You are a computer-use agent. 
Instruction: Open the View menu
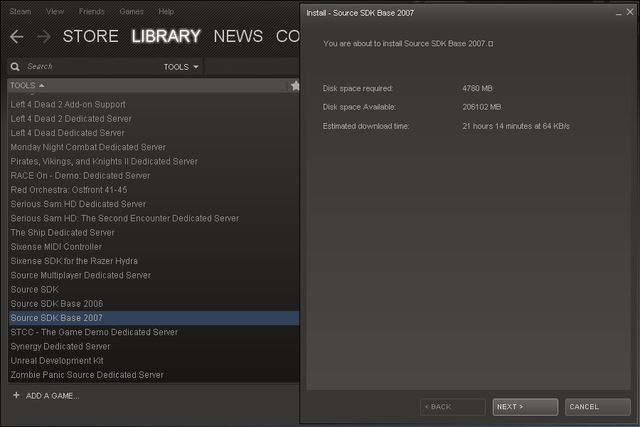55,11
